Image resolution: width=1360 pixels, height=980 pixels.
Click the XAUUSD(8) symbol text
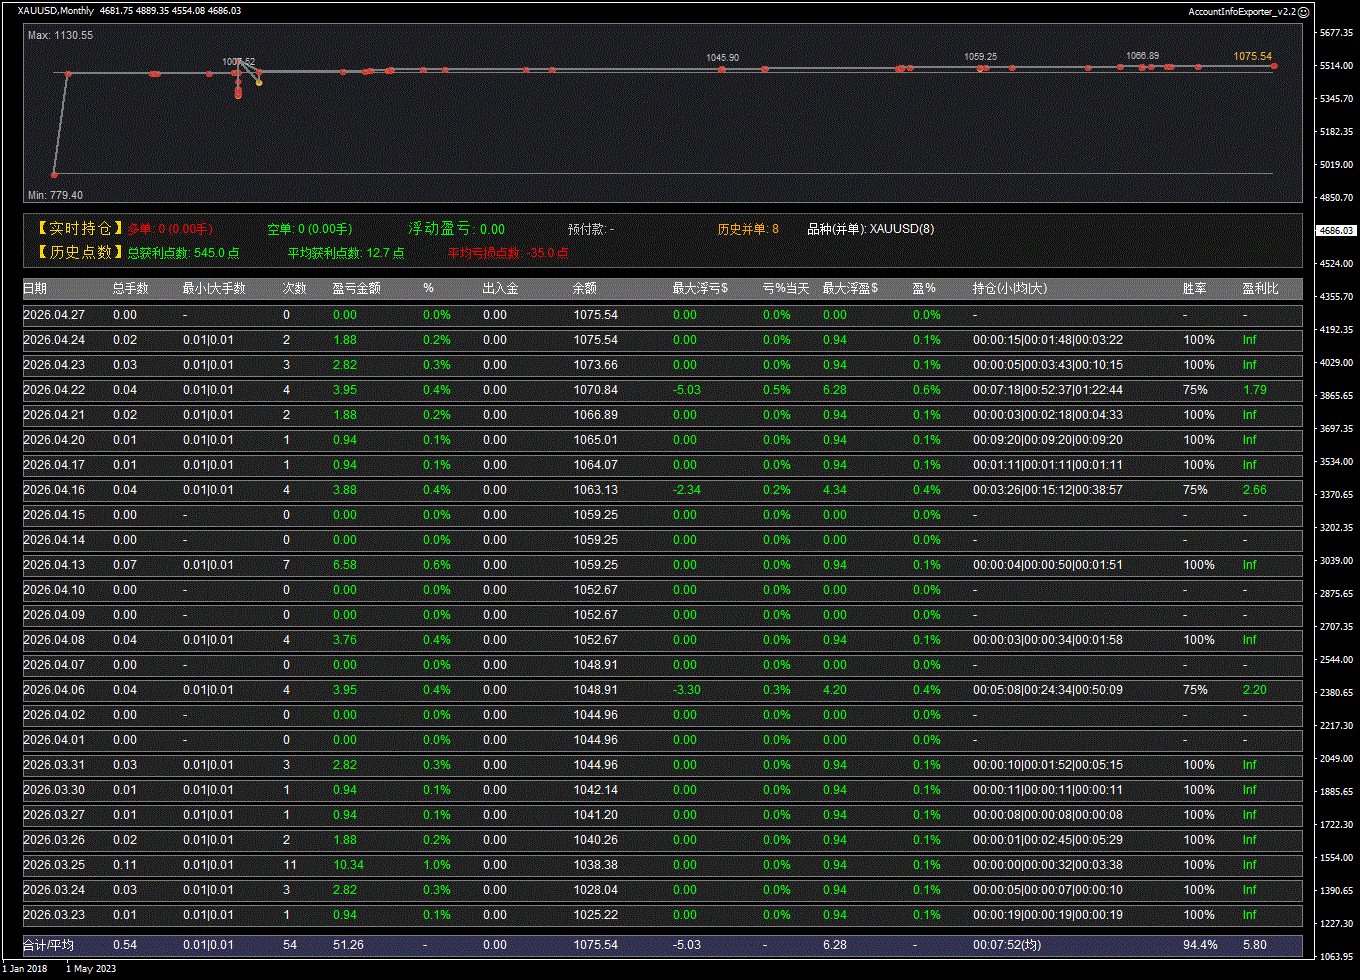902,229
